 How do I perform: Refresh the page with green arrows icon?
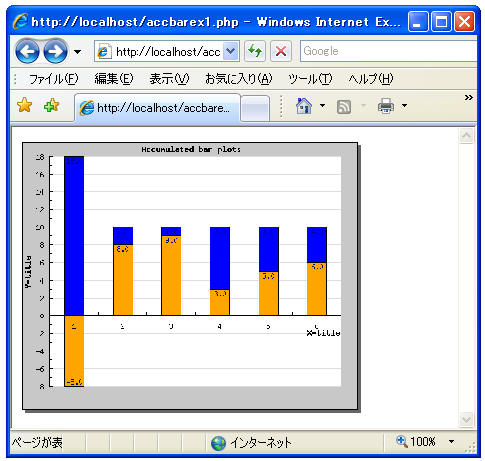click(x=255, y=51)
